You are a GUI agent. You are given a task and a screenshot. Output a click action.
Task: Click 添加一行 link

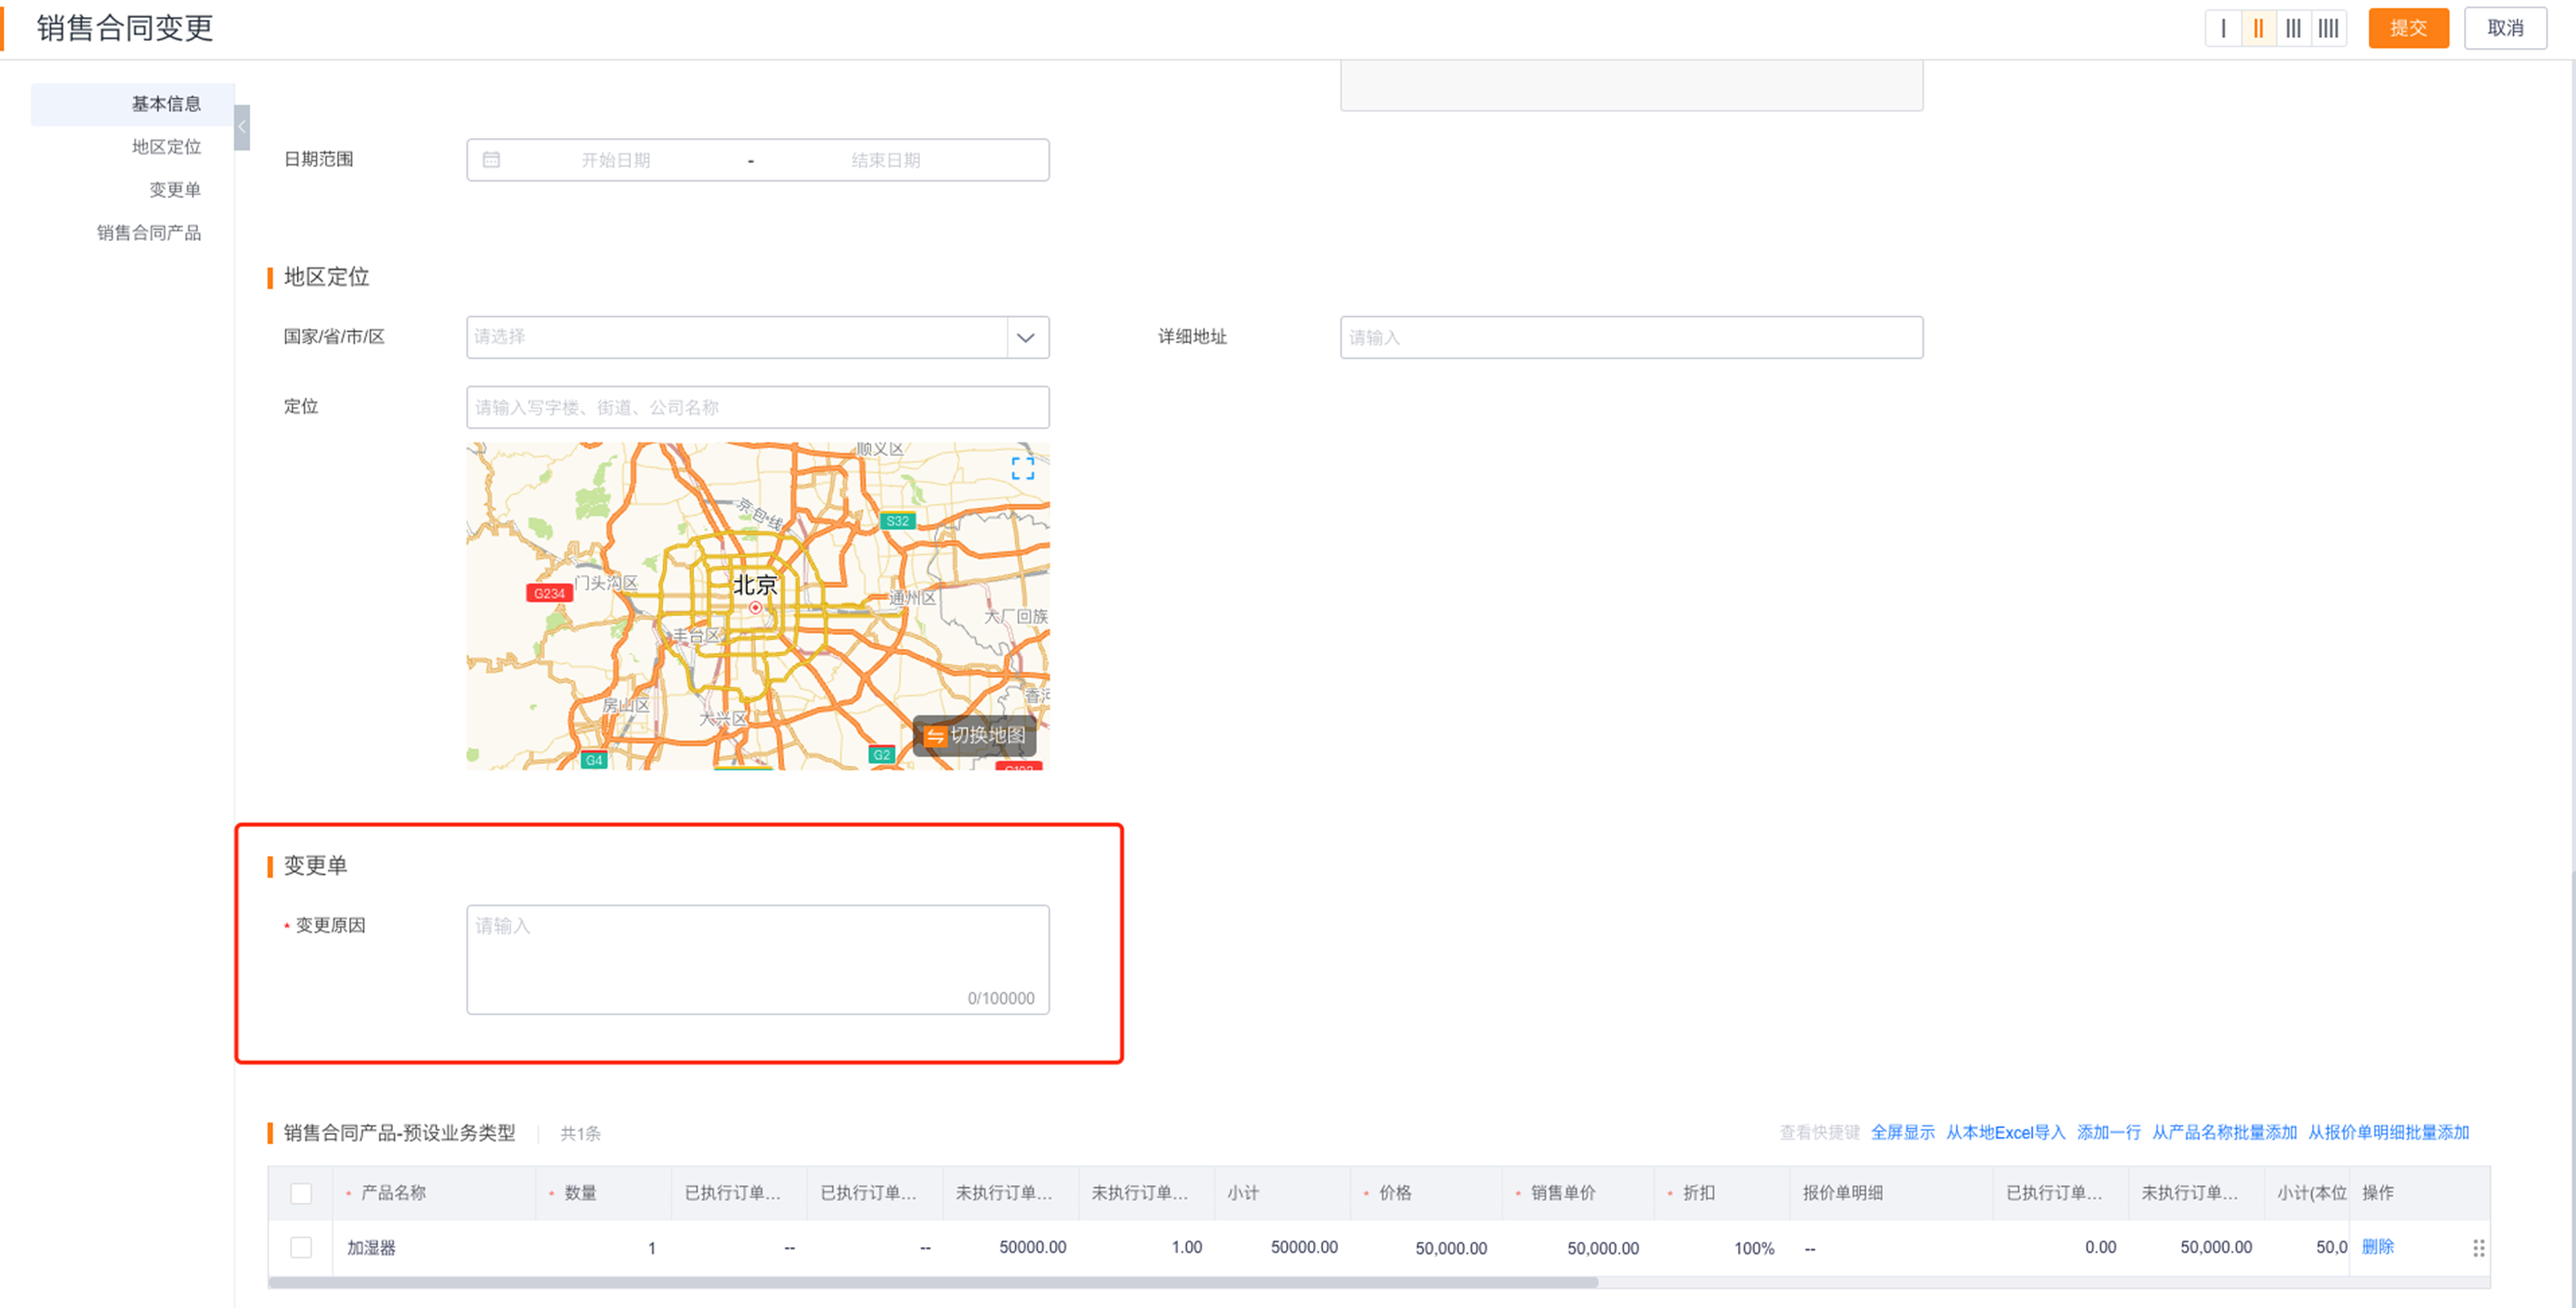pyautogui.click(x=2108, y=1132)
